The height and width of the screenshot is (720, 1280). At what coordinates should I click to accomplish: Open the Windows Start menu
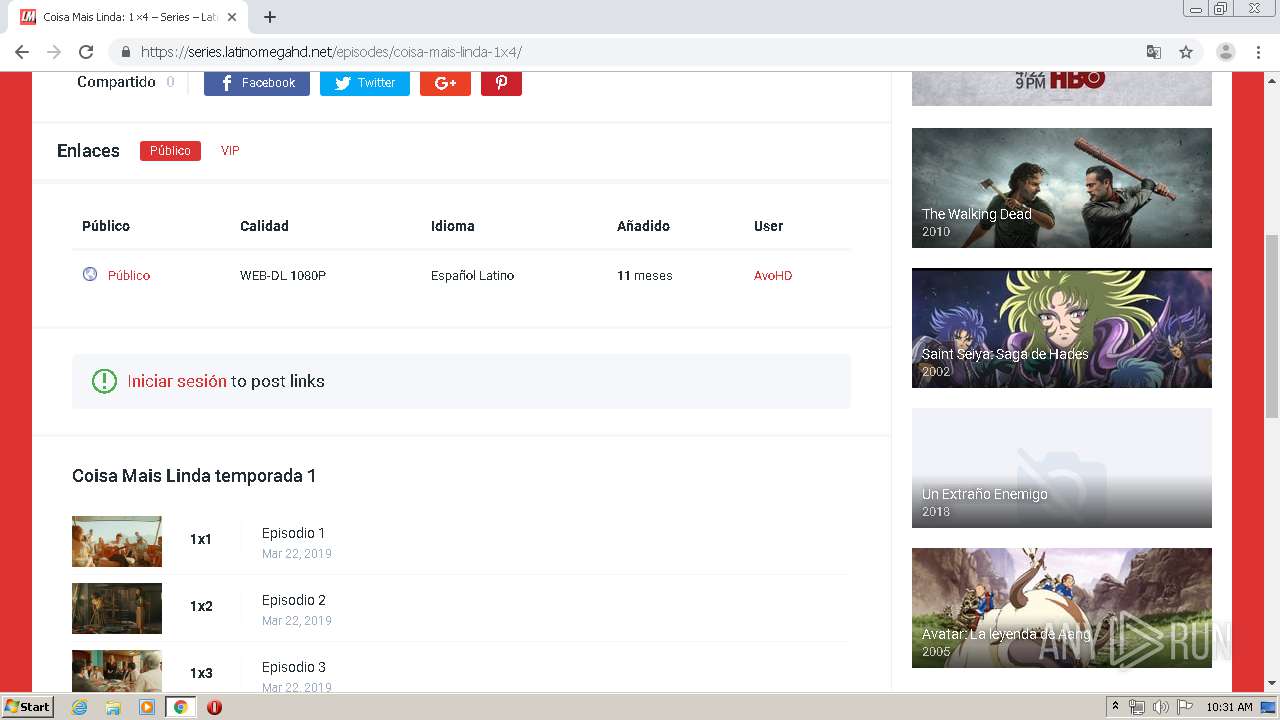pos(28,707)
